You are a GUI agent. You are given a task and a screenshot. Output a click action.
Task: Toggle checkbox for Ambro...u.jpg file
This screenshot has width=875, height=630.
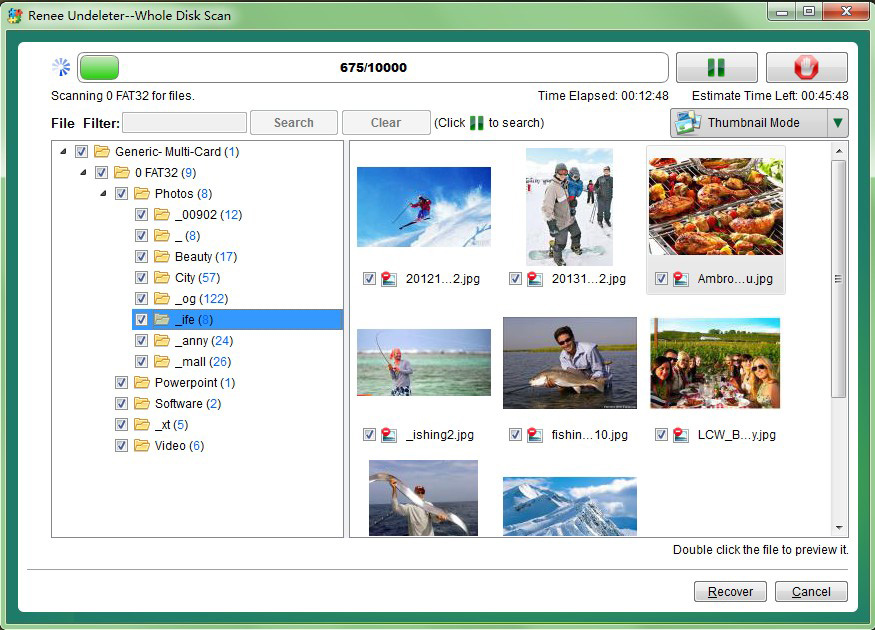point(661,279)
